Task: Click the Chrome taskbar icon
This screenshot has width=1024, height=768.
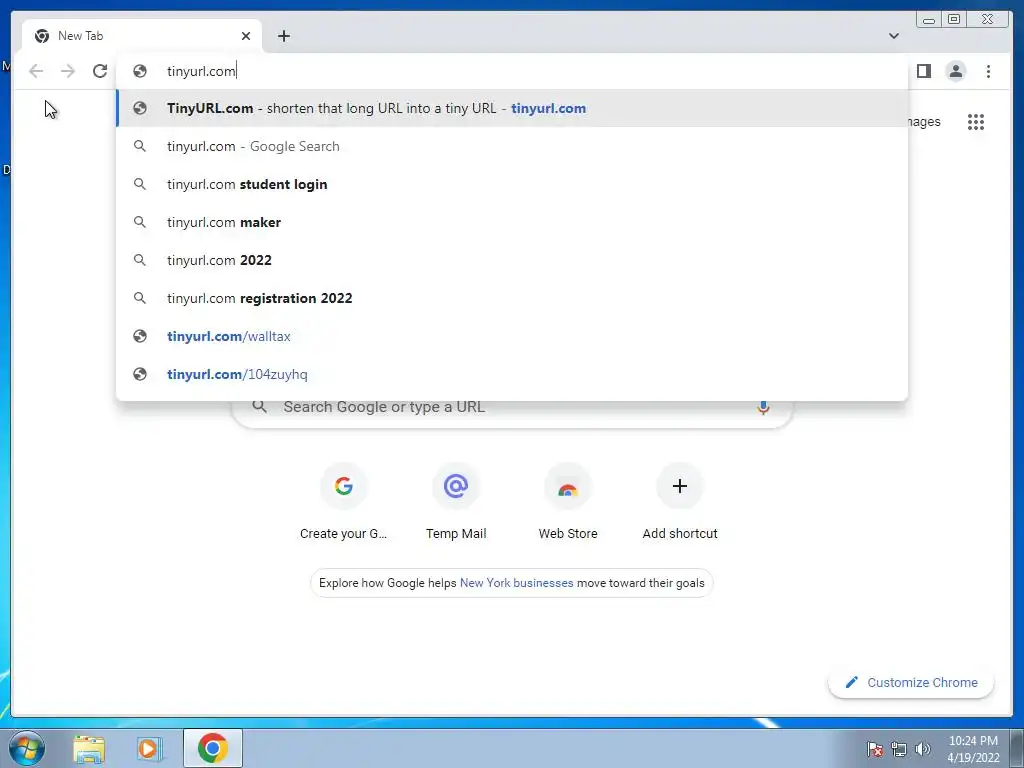Action: tap(213, 748)
